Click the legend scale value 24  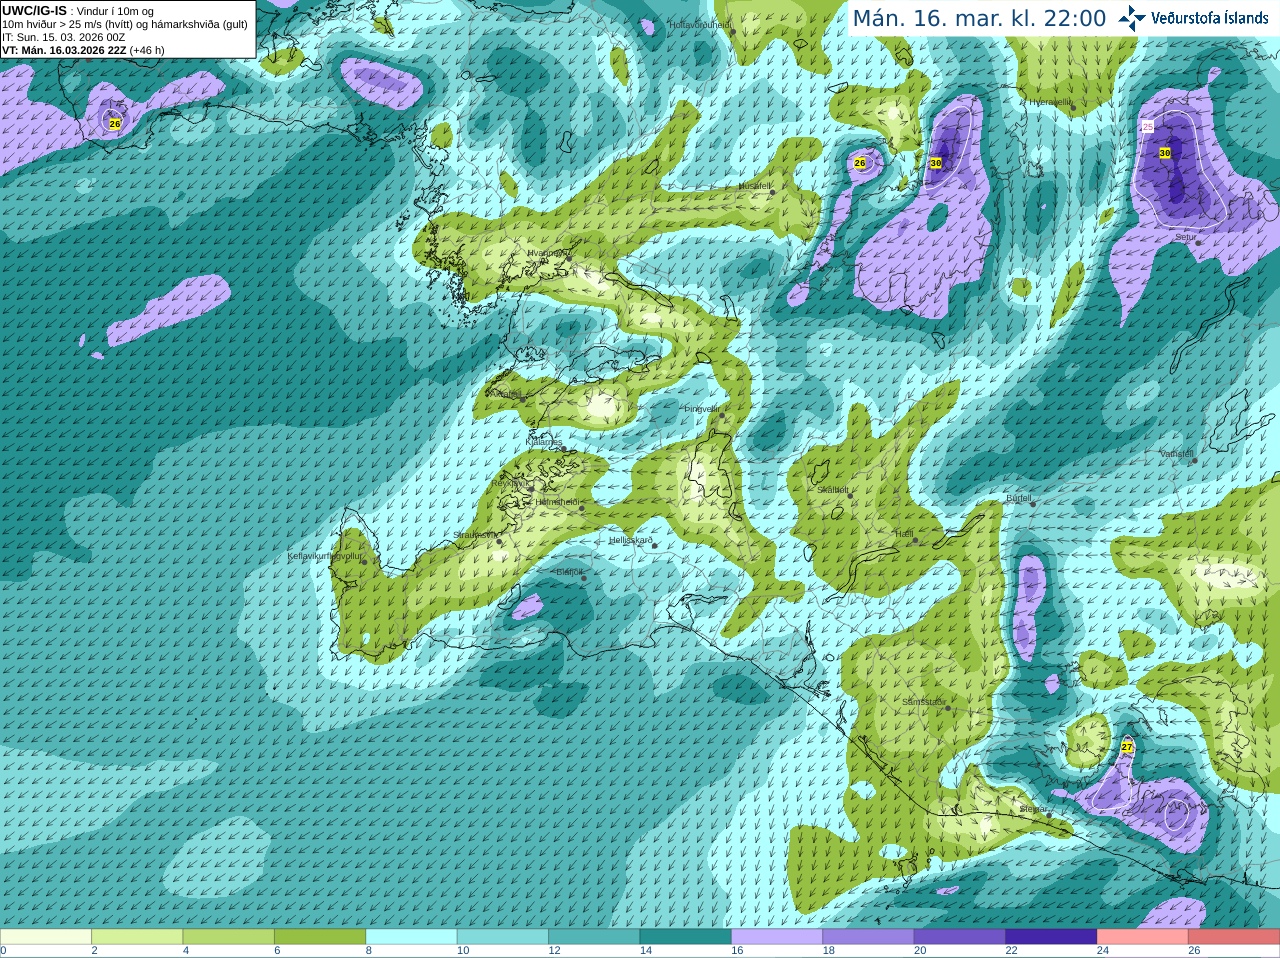click(1103, 951)
